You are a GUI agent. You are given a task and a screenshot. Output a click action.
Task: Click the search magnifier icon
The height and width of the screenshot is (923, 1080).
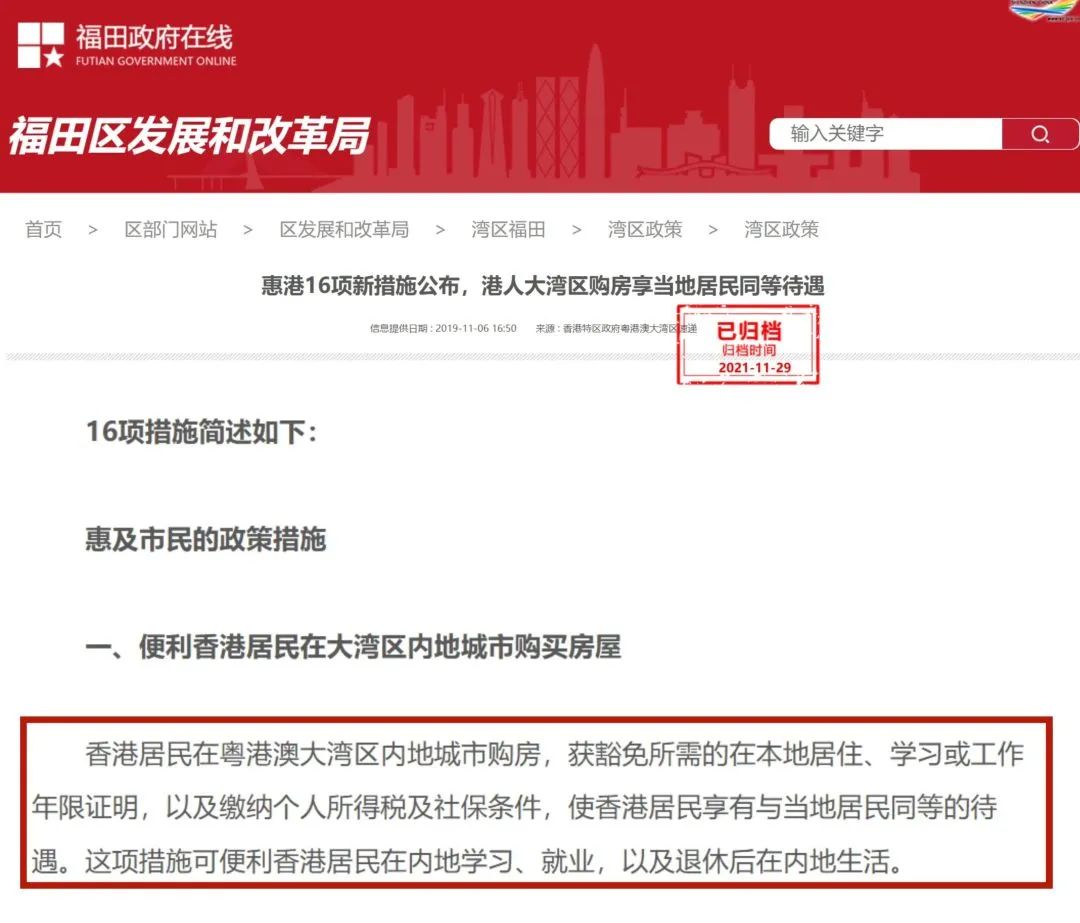1041,134
